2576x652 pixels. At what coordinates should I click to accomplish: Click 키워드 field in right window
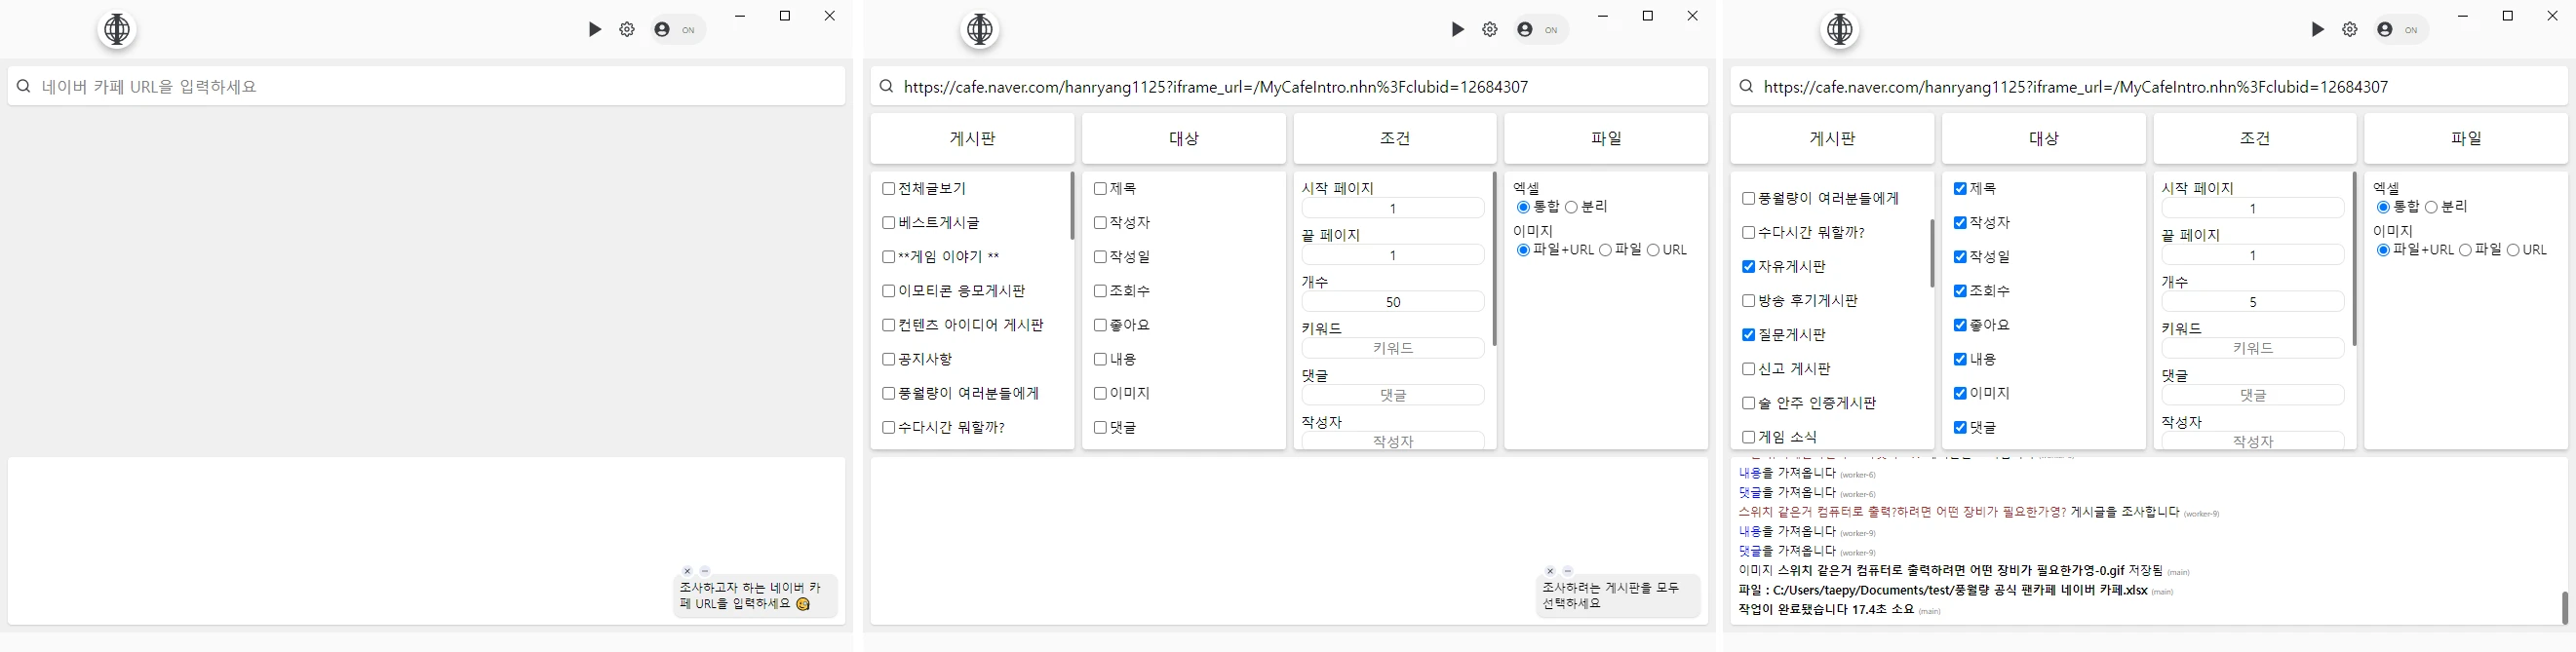[x=2253, y=348]
